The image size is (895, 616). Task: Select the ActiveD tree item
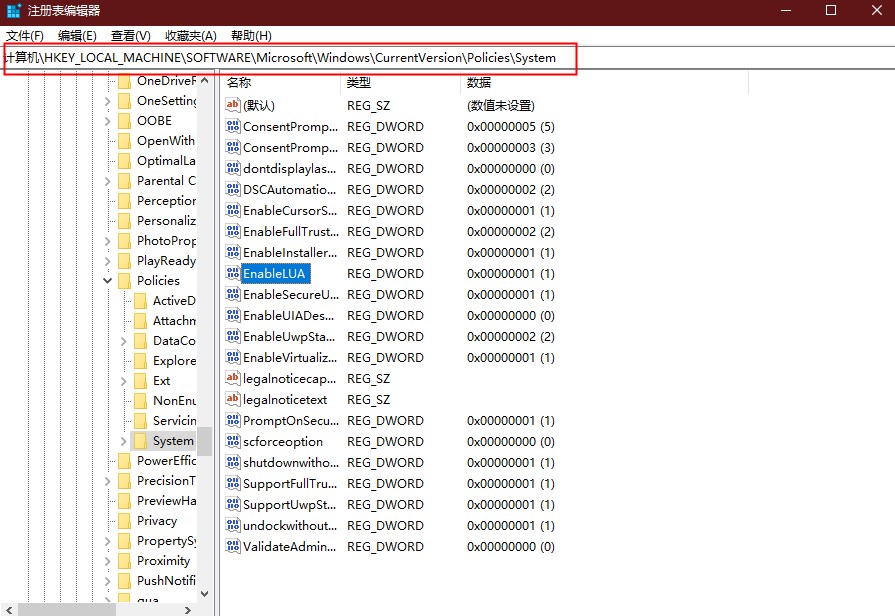[174, 301]
